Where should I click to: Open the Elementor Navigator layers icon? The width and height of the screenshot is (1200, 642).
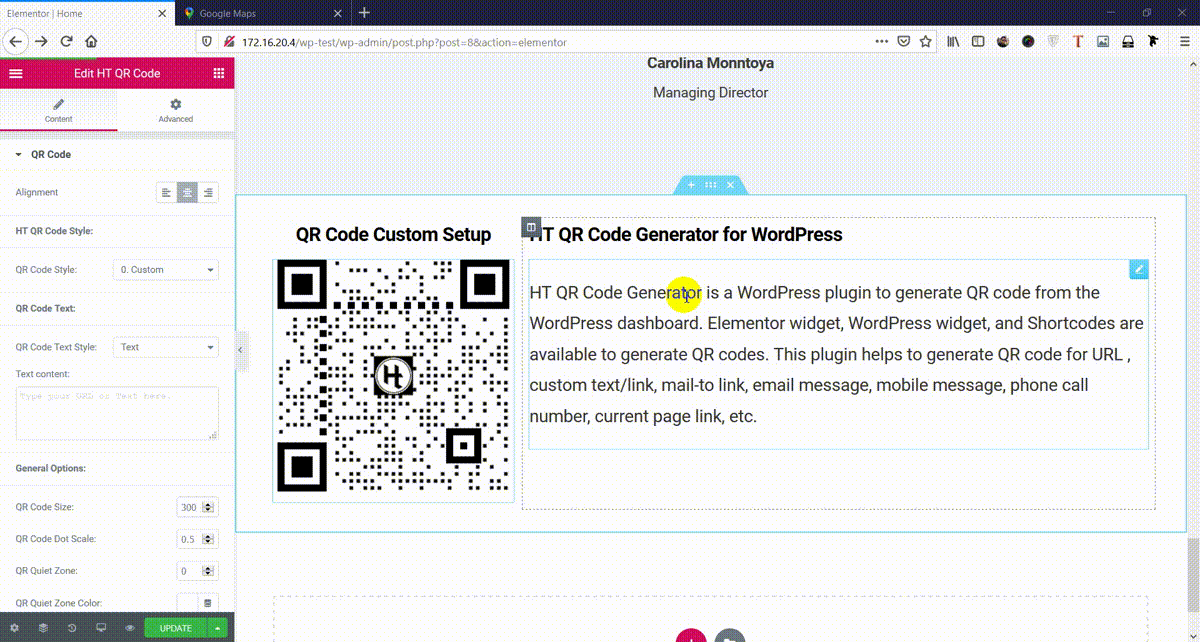pyautogui.click(x=44, y=628)
